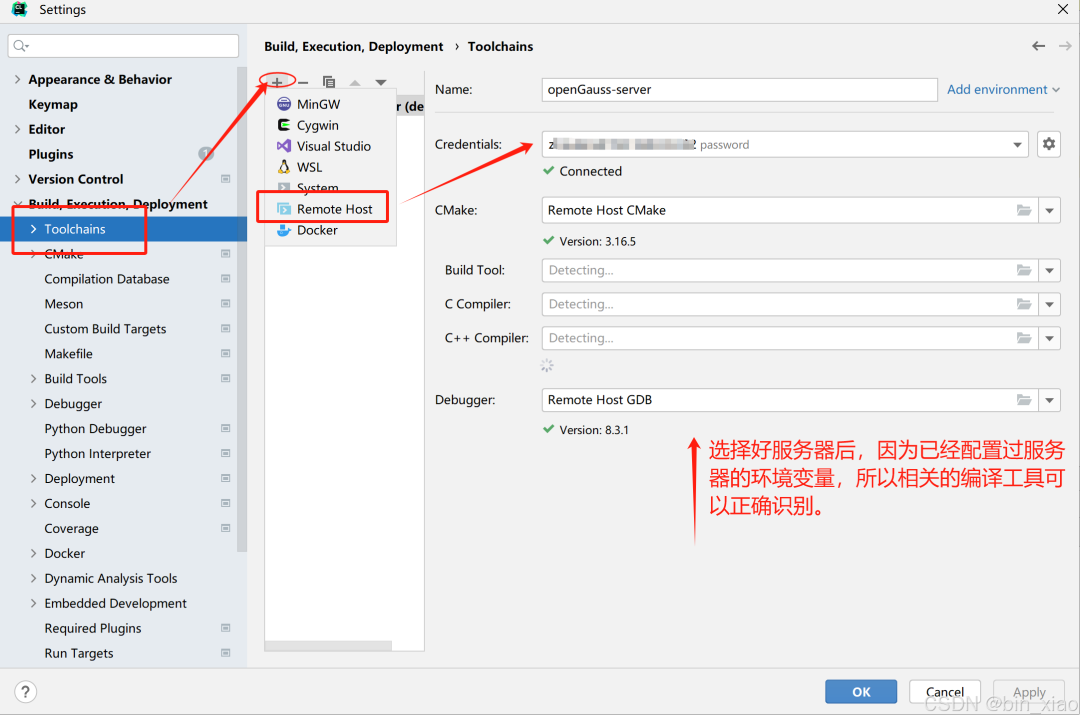Expand Debugger settings node
Screen dimensions: 1080x722
[33, 404]
